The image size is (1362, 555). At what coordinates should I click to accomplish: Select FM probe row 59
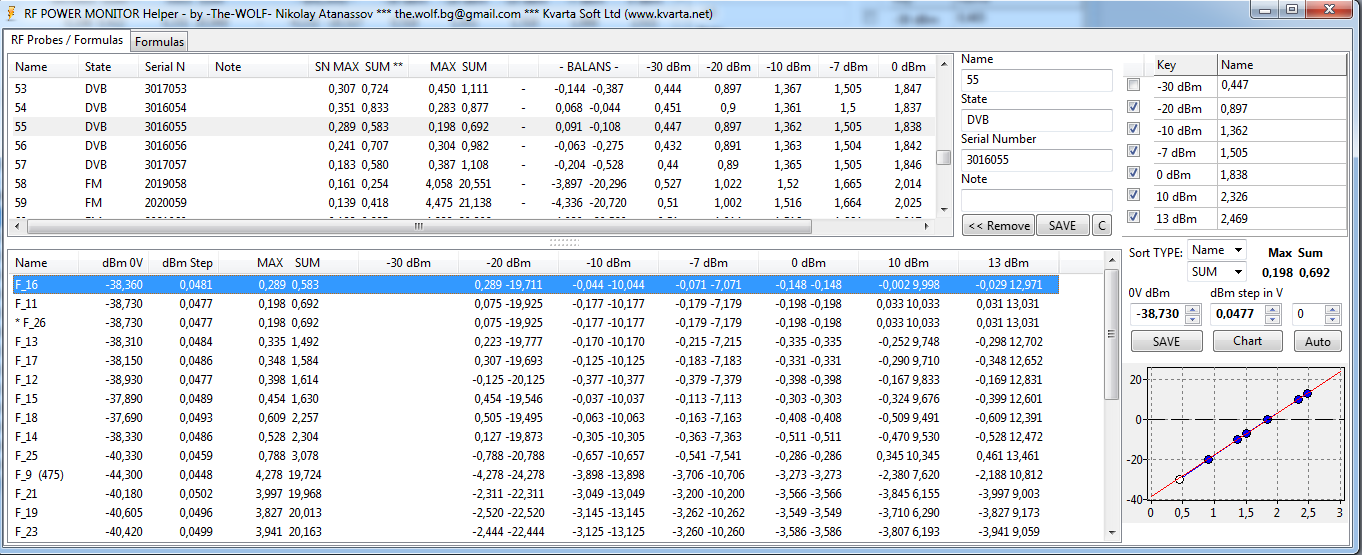tap(473, 203)
